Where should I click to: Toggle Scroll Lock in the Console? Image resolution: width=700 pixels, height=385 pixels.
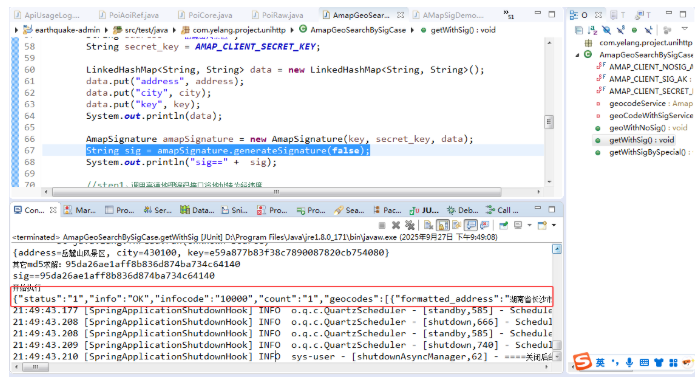[442, 225]
